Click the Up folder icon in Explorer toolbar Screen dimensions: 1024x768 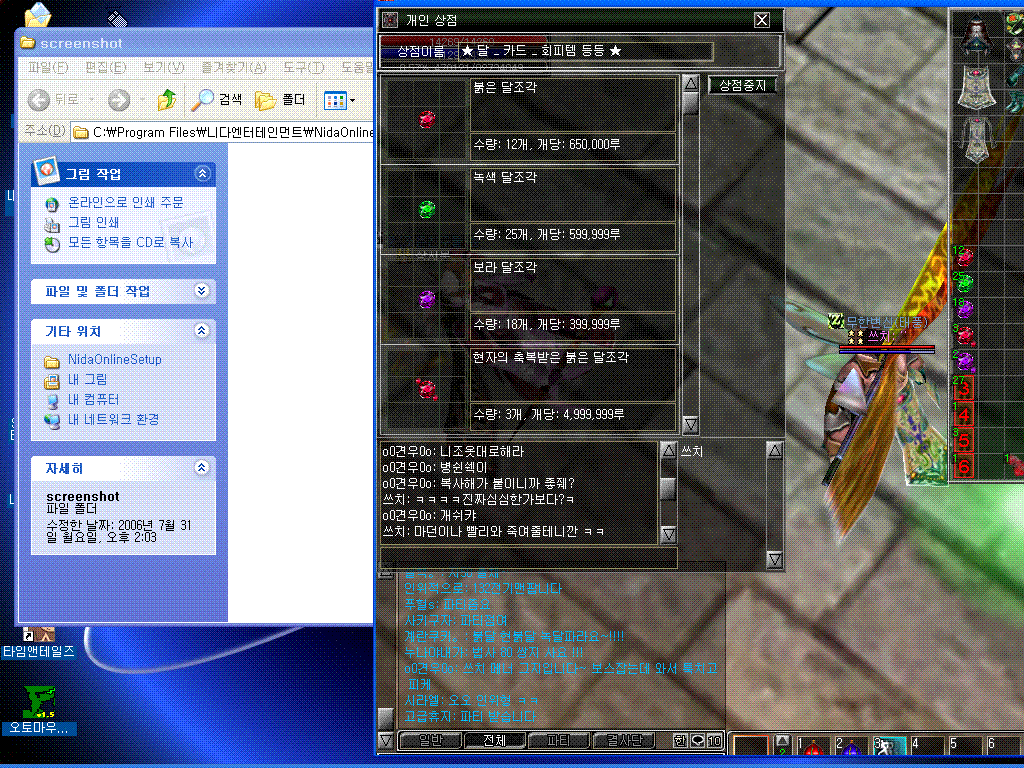coord(166,99)
